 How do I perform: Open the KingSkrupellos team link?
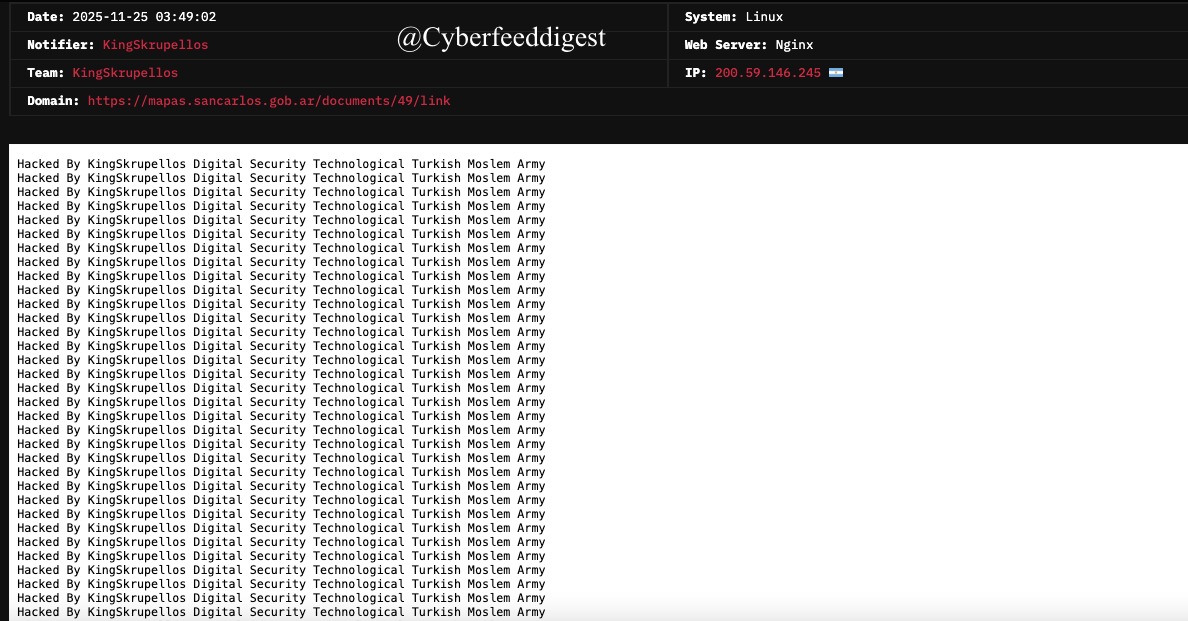coord(125,73)
